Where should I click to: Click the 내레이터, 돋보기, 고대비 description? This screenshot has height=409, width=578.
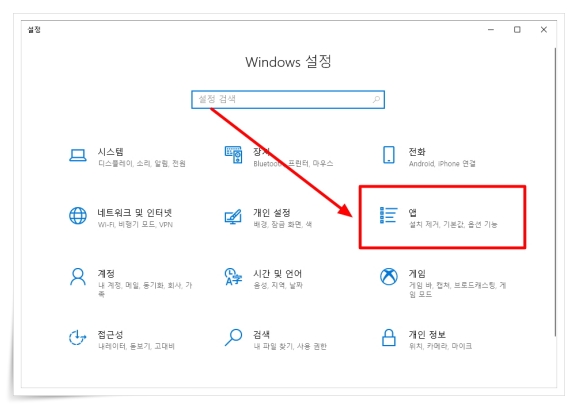point(136,346)
